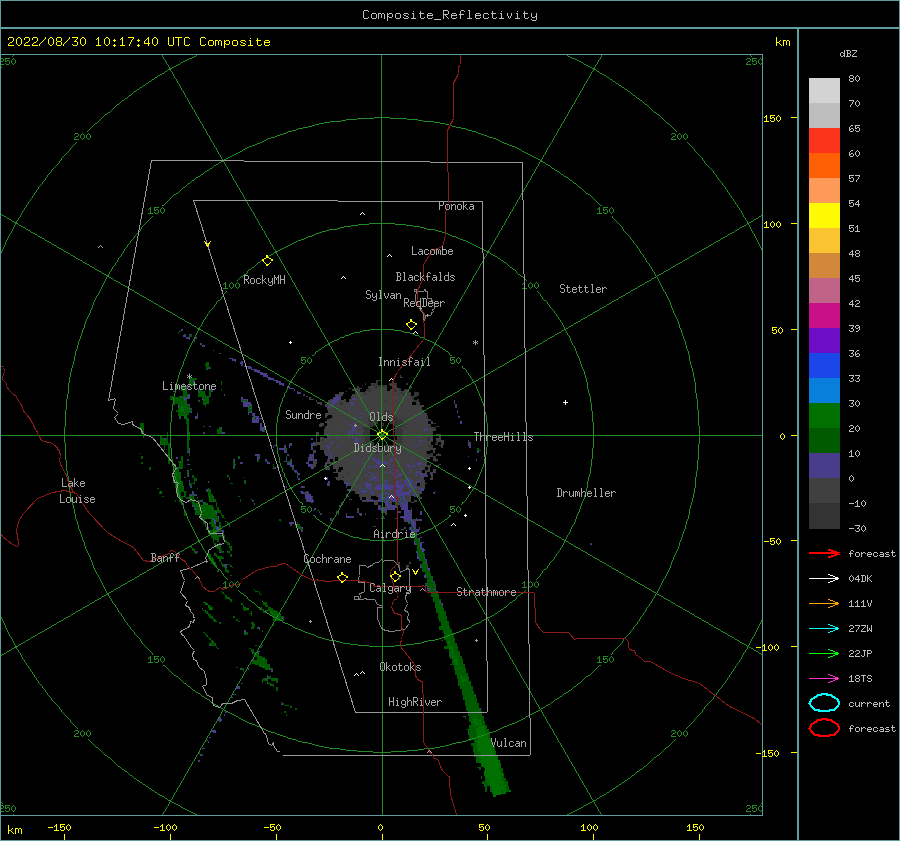The image size is (900, 841).
Task: Click the cyan current ellipse icon
Action: coord(824,703)
